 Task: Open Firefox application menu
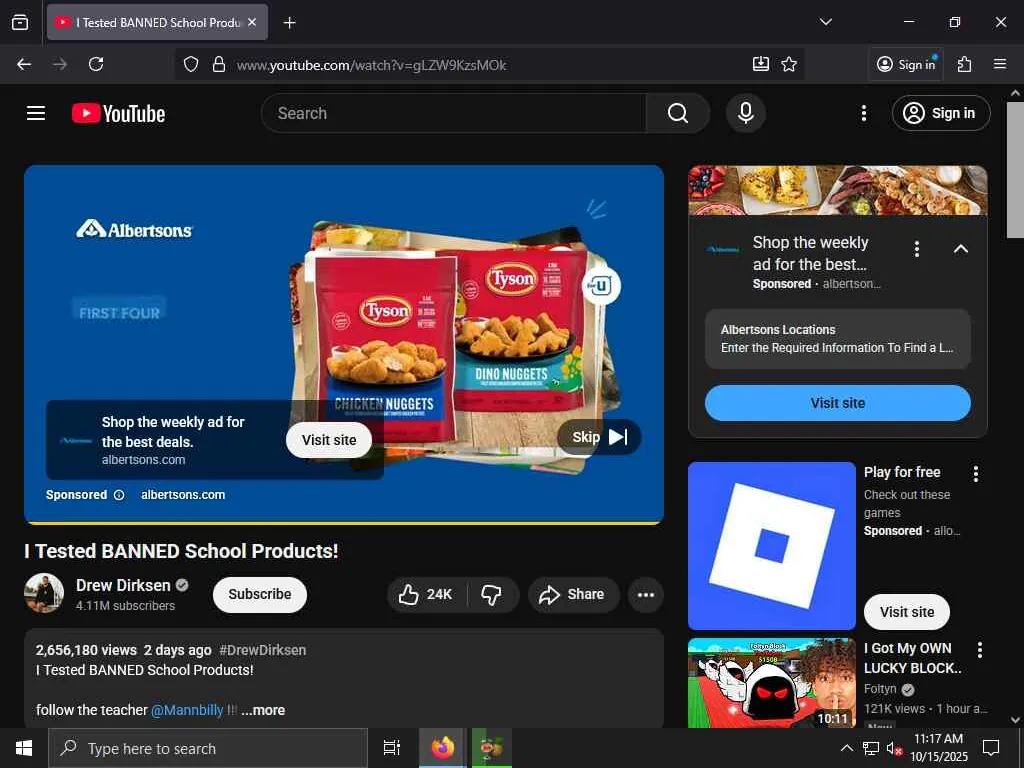[x=999, y=64]
